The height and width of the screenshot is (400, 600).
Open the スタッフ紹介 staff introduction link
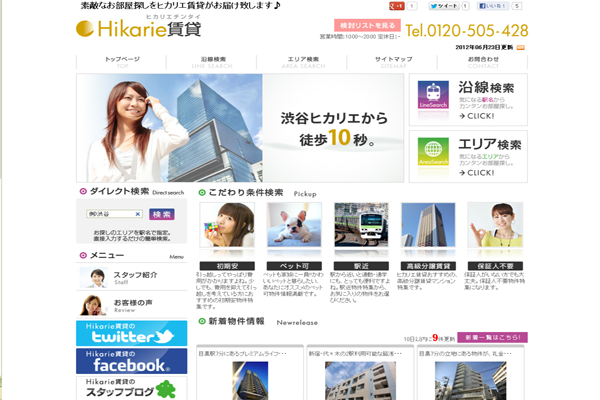[135, 275]
